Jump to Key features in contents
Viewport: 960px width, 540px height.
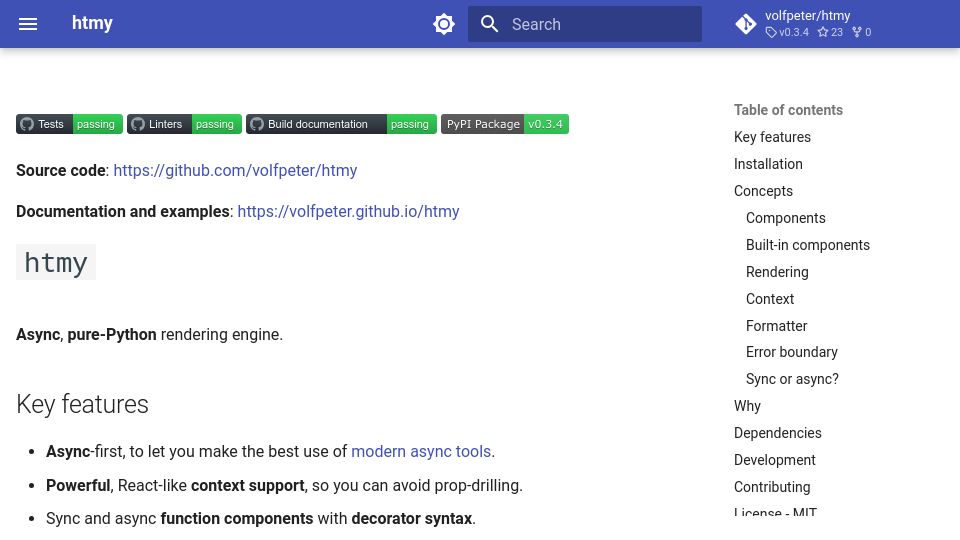pos(772,137)
